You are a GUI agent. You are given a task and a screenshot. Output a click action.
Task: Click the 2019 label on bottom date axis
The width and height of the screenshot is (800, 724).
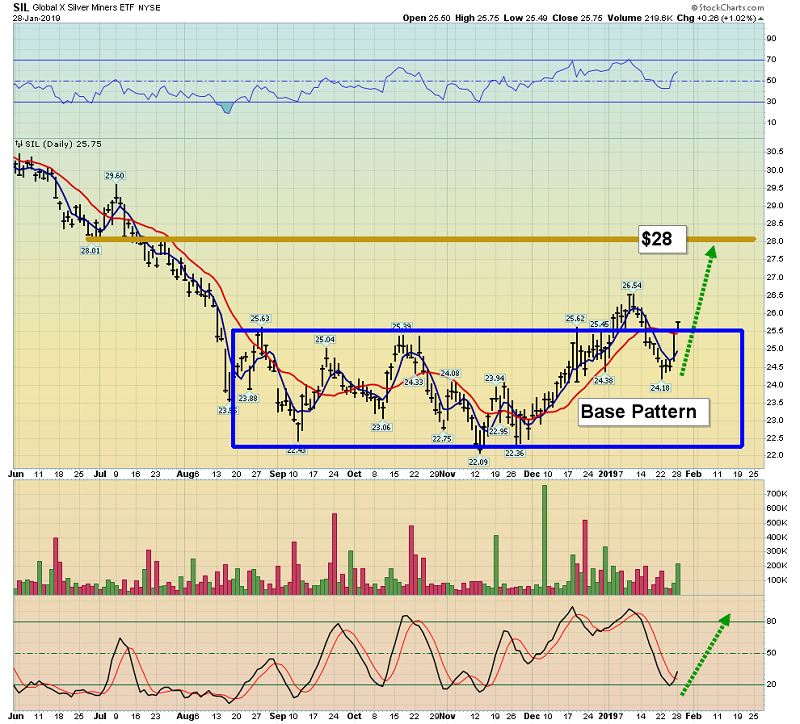pyautogui.click(x=608, y=716)
